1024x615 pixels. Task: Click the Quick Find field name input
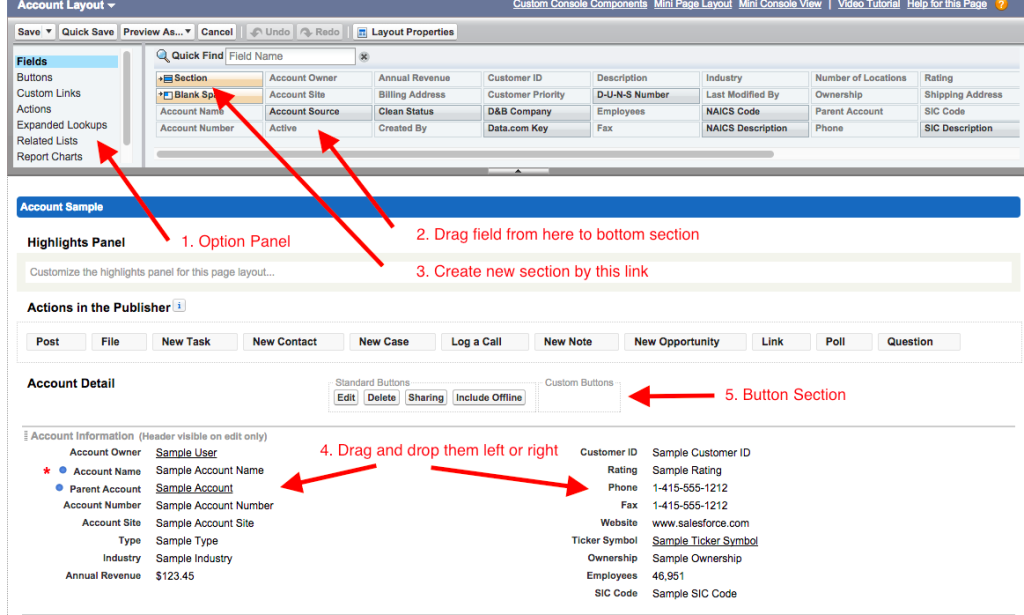tap(291, 56)
